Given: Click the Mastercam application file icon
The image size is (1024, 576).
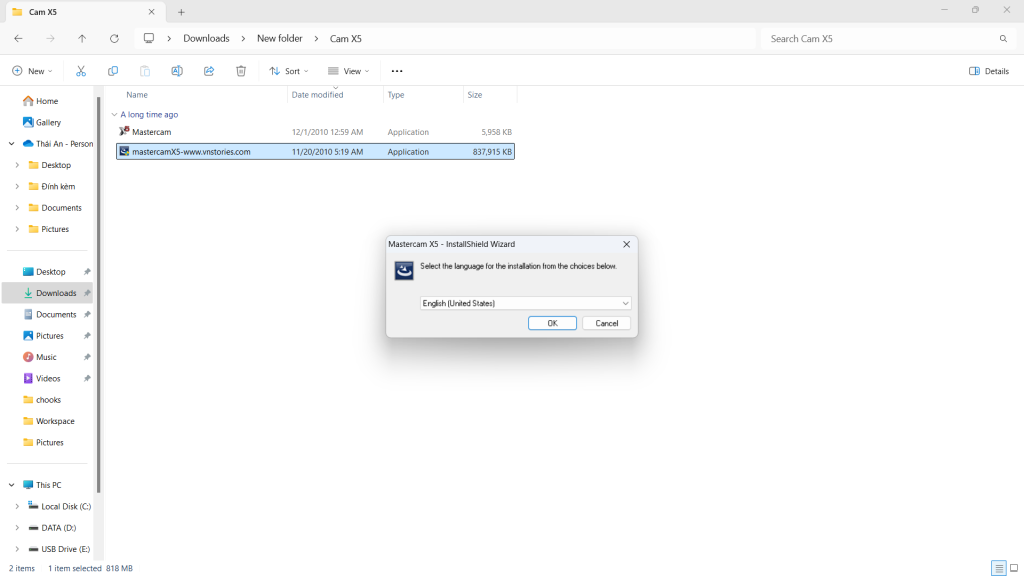Looking at the screenshot, I should point(124,131).
